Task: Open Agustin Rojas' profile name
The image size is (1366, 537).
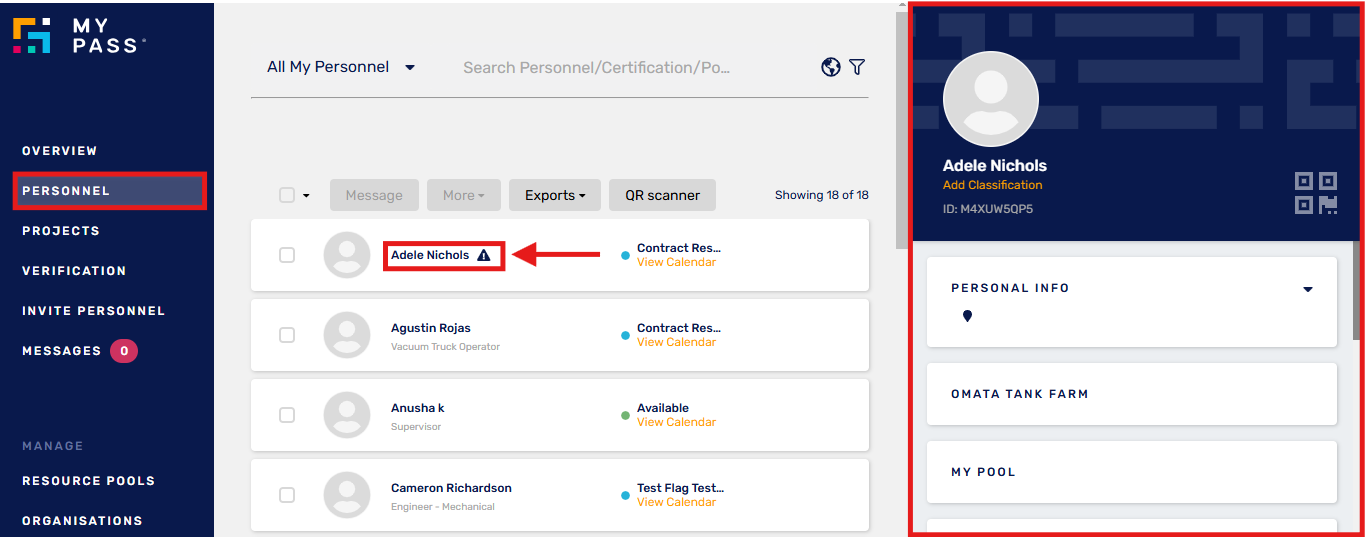Action: click(431, 328)
